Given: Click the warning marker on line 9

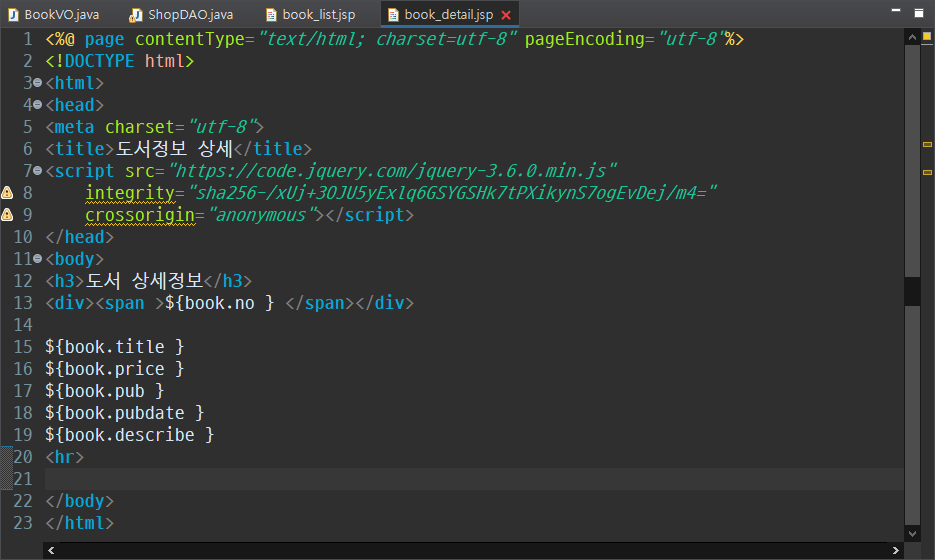Looking at the screenshot, I should coord(7,214).
